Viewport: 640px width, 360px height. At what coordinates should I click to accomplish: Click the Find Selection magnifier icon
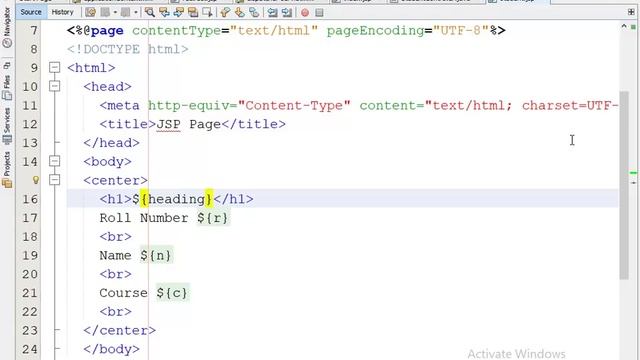click(150, 13)
